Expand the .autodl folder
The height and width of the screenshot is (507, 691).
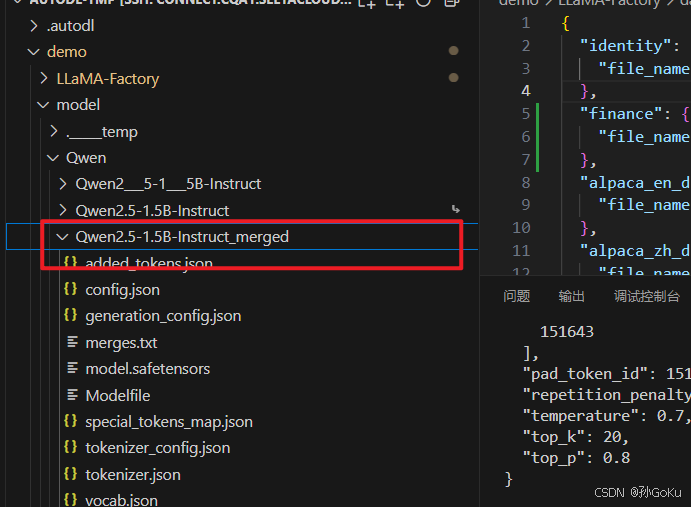(34, 26)
